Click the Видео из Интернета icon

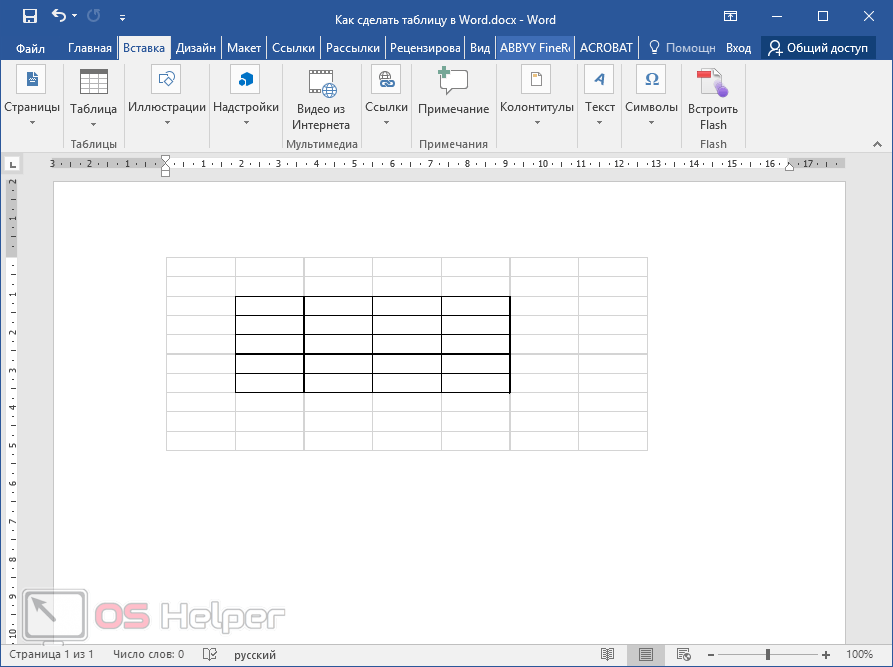321,83
